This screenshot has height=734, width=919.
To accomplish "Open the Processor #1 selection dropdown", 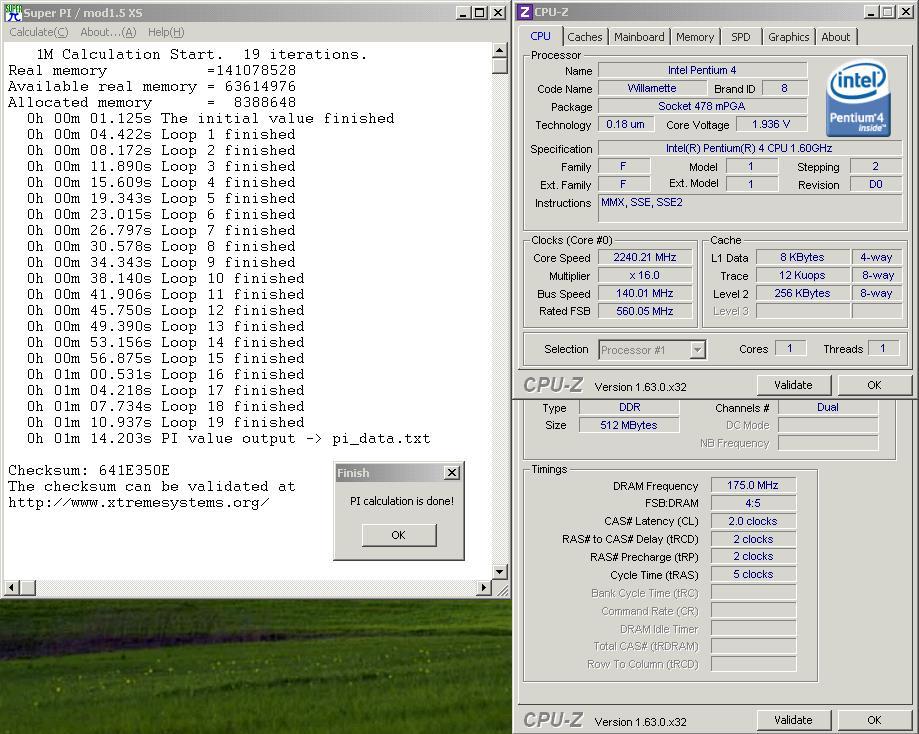I will (x=697, y=350).
